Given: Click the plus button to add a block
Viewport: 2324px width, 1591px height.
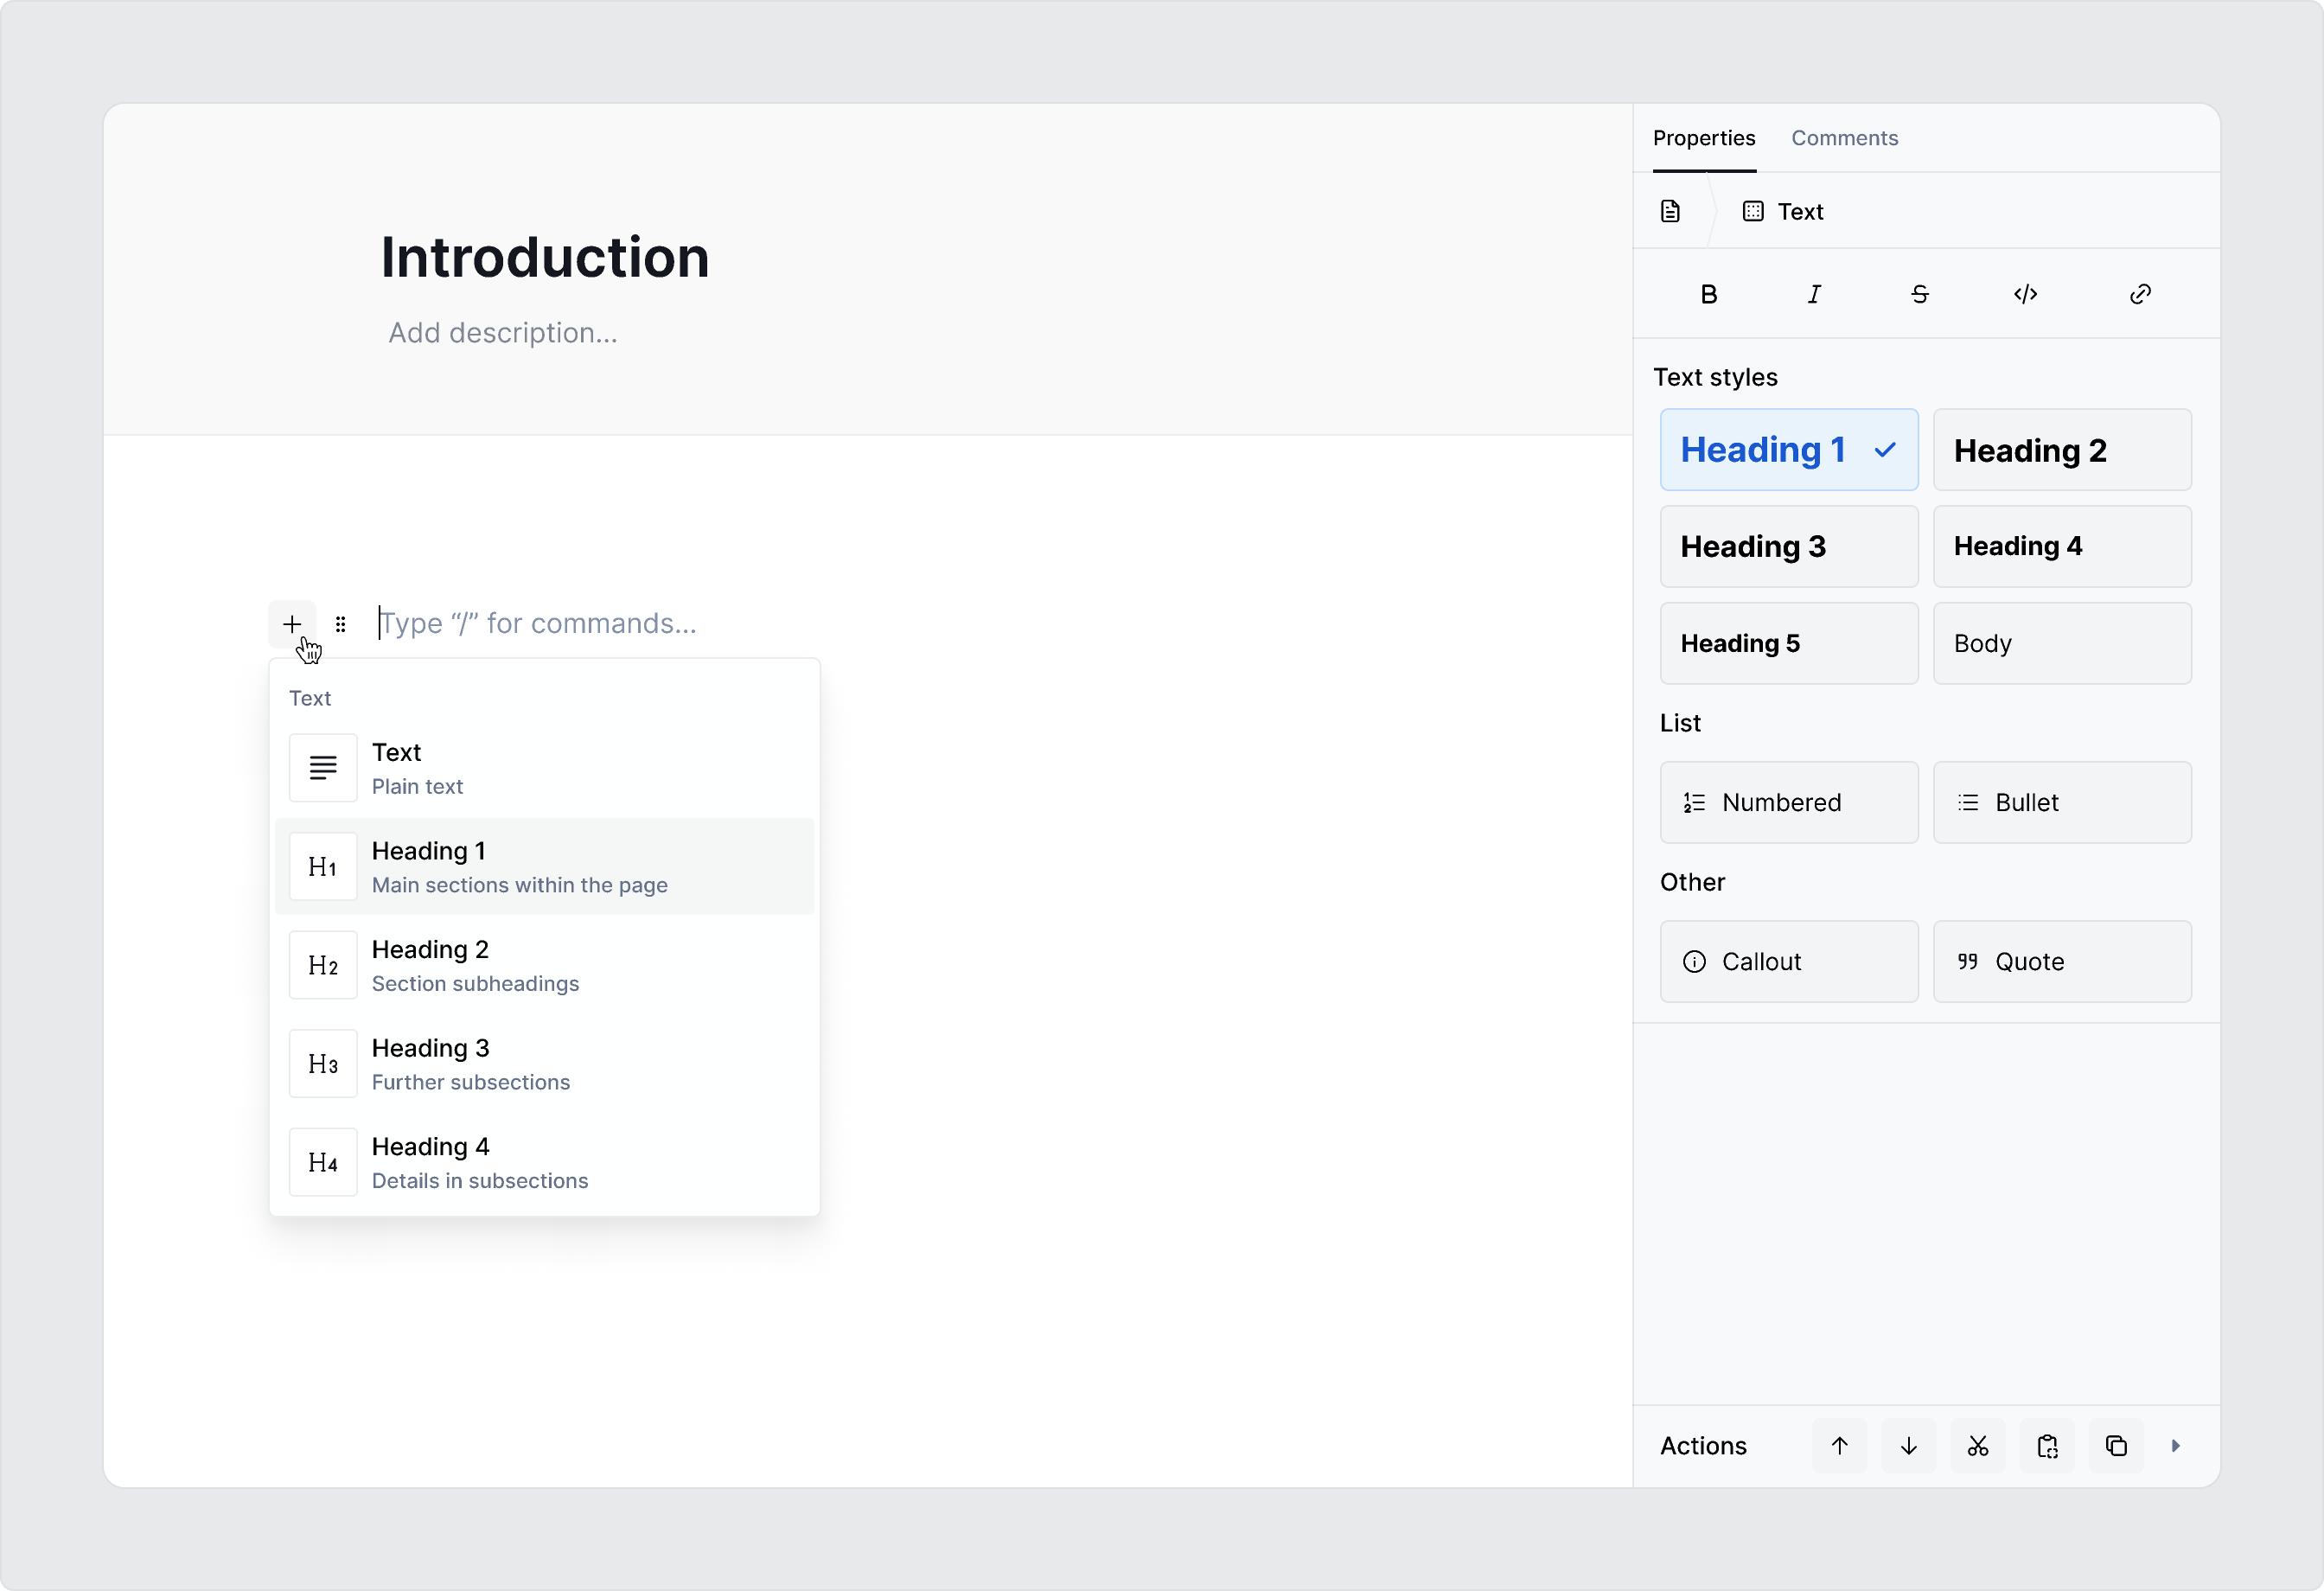Looking at the screenshot, I should click(x=291, y=623).
